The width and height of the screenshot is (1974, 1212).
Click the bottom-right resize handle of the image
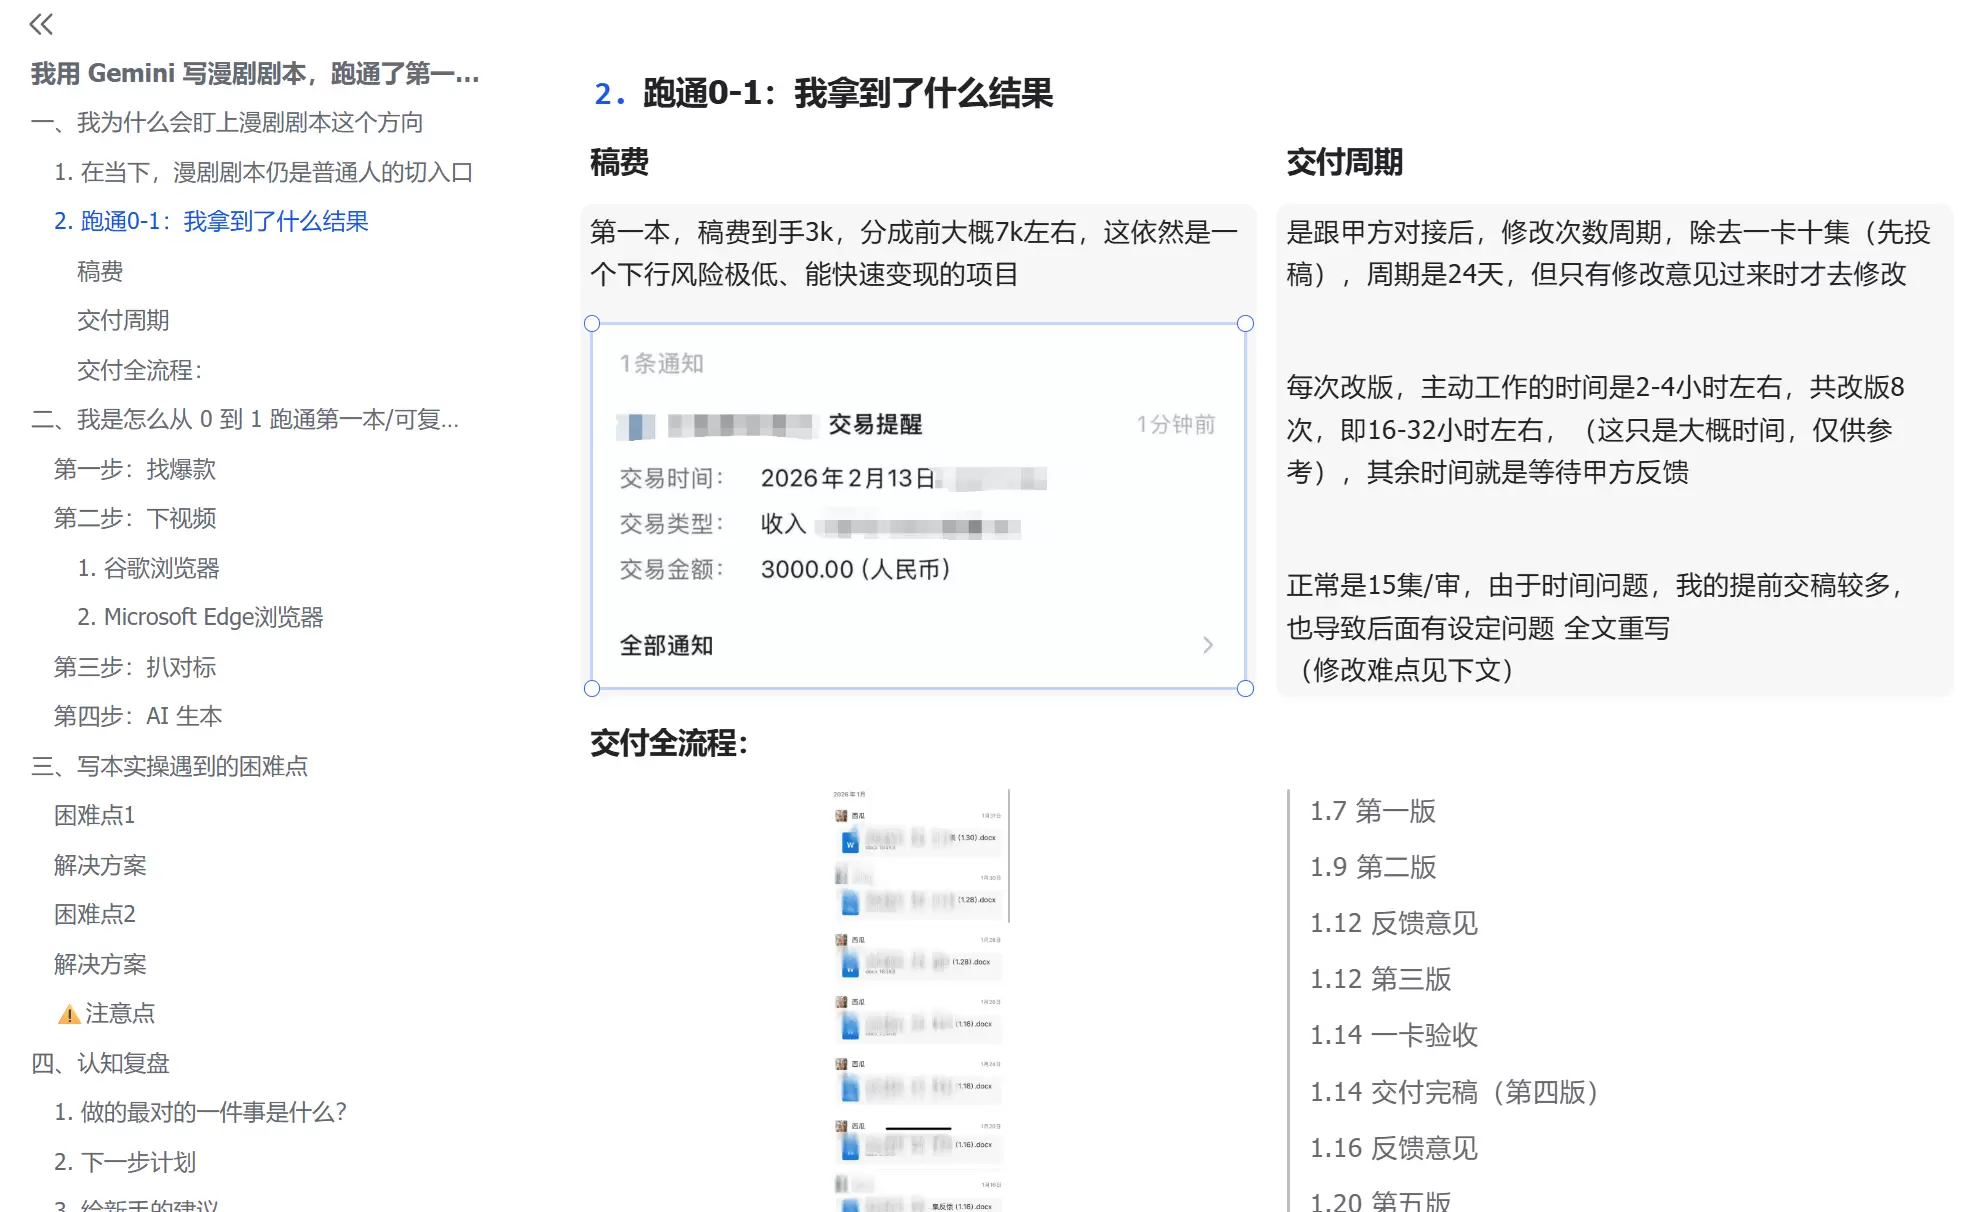[x=1244, y=688]
